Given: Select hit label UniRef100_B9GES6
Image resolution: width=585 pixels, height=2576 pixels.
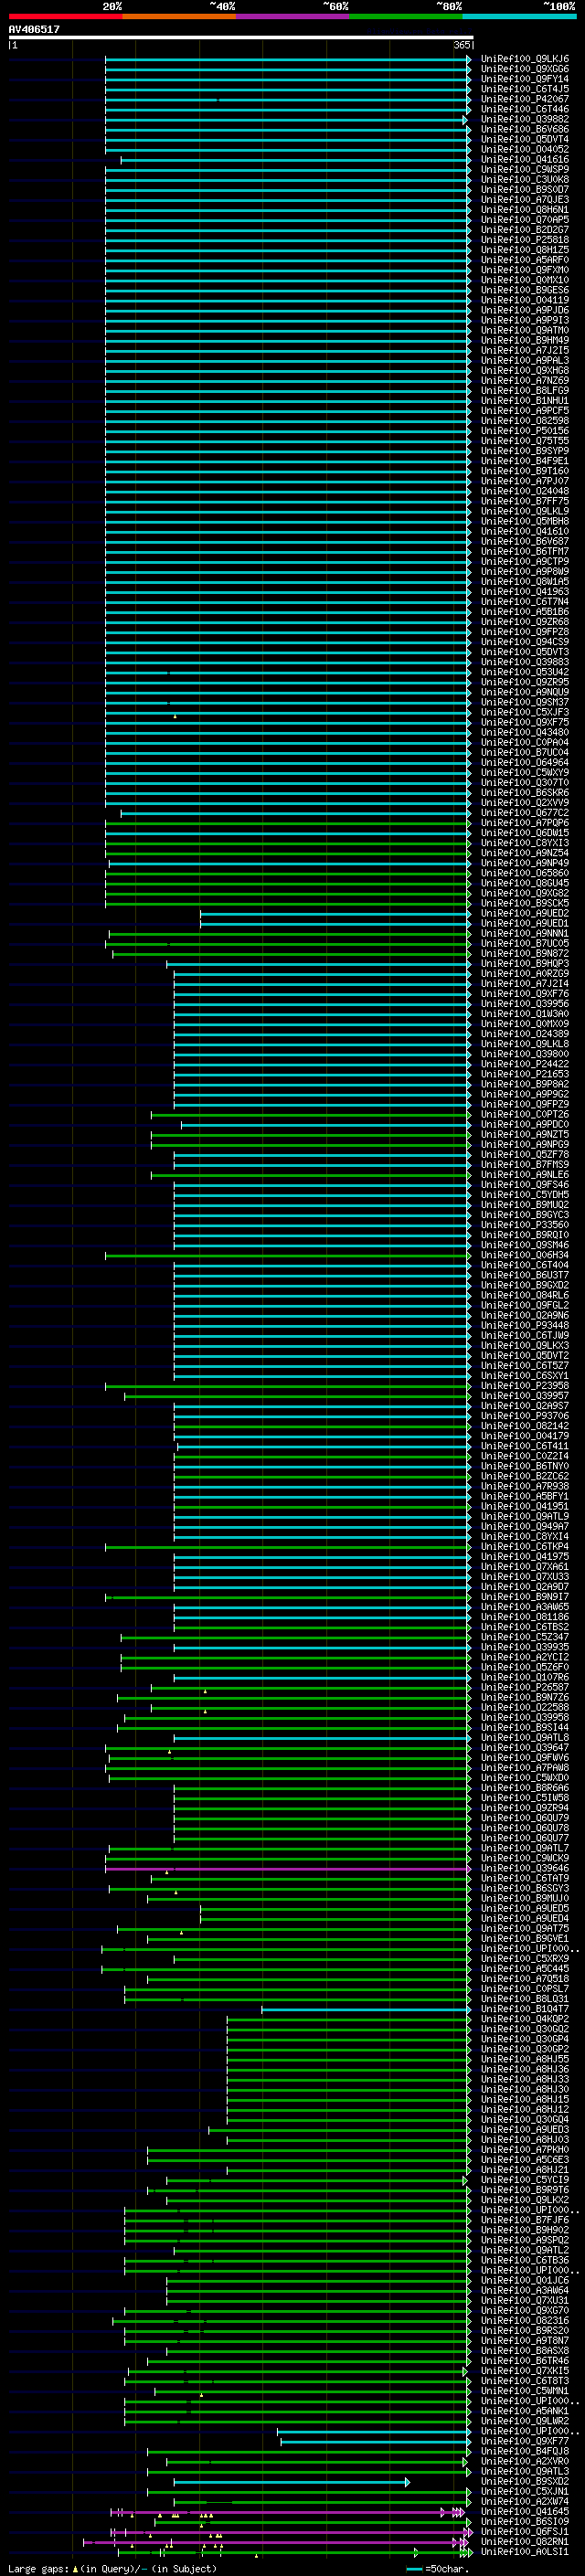Looking at the screenshot, I should 525,290.
